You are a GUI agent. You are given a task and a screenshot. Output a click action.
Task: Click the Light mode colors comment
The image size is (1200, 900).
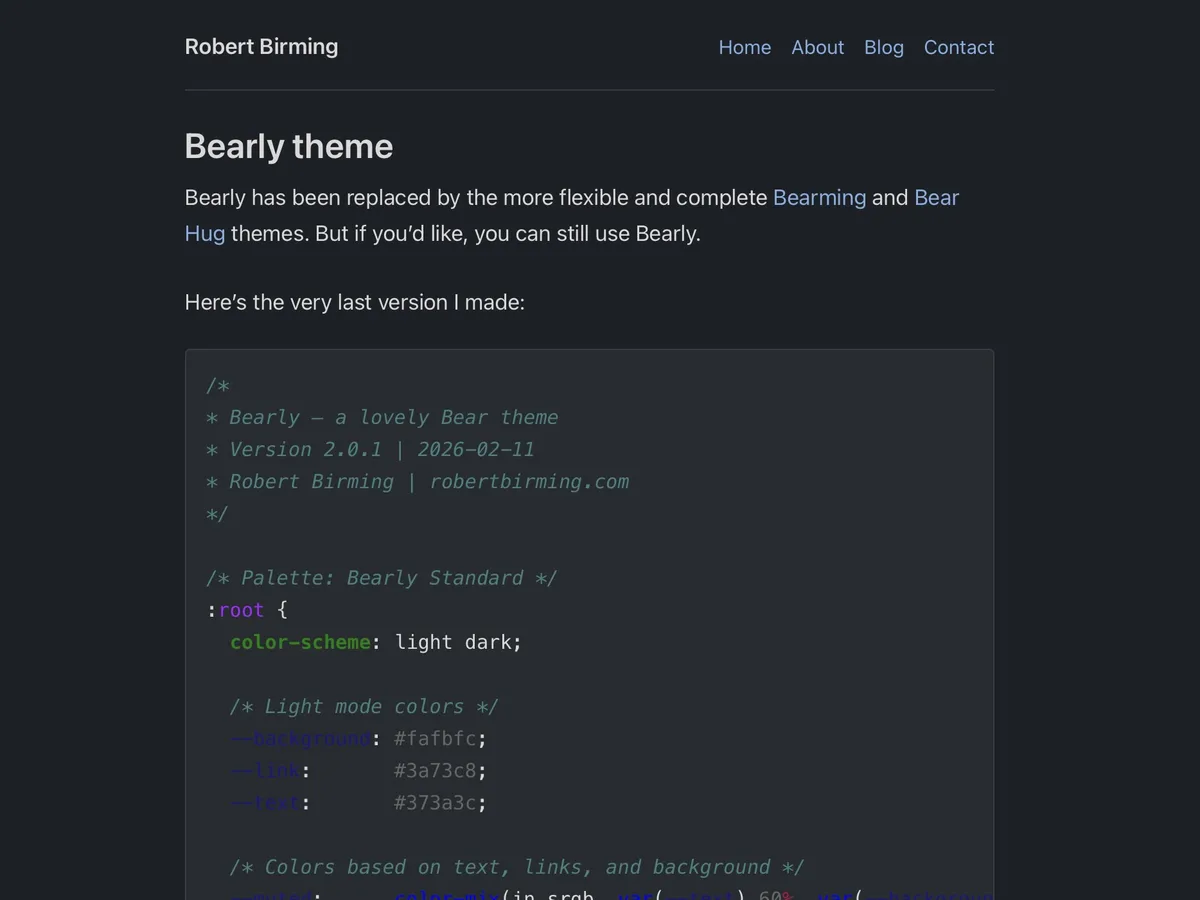363,706
